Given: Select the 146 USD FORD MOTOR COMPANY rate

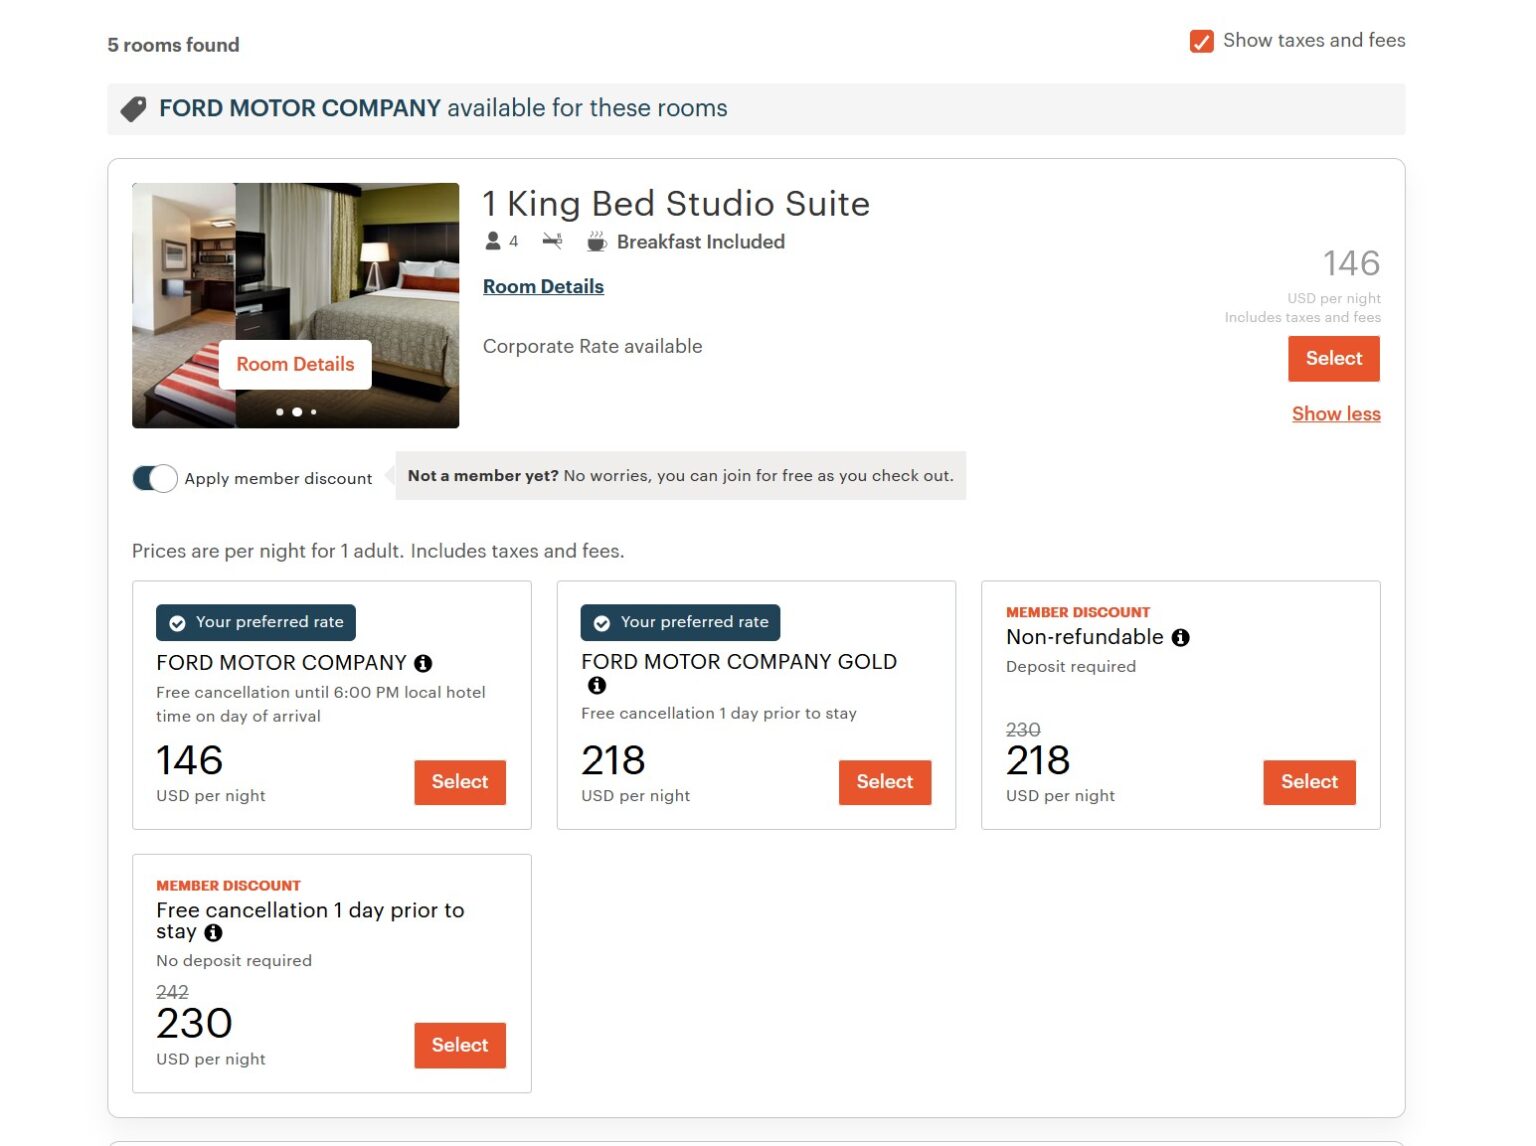Looking at the screenshot, I should (459, 782).
